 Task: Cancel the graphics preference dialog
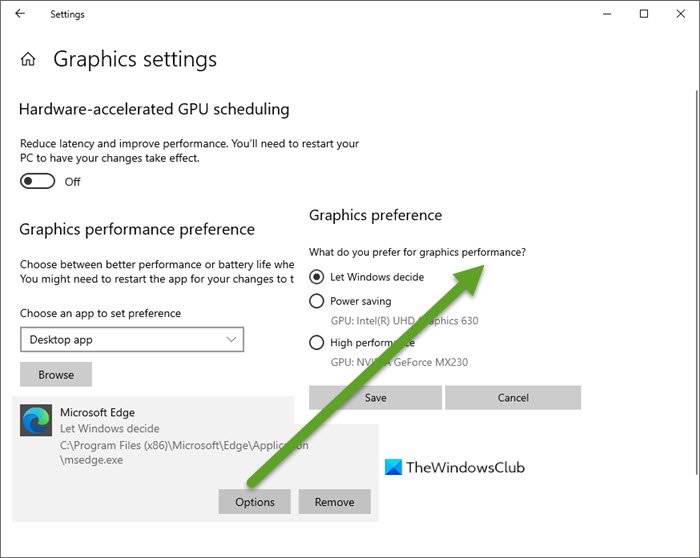512,397
